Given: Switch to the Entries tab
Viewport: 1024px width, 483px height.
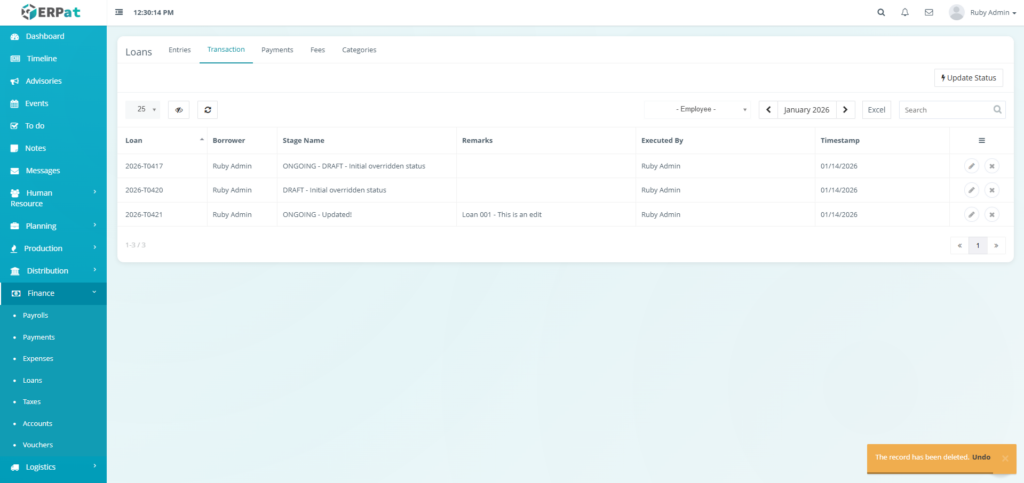Looking at the screenshot, I should 180,50.
